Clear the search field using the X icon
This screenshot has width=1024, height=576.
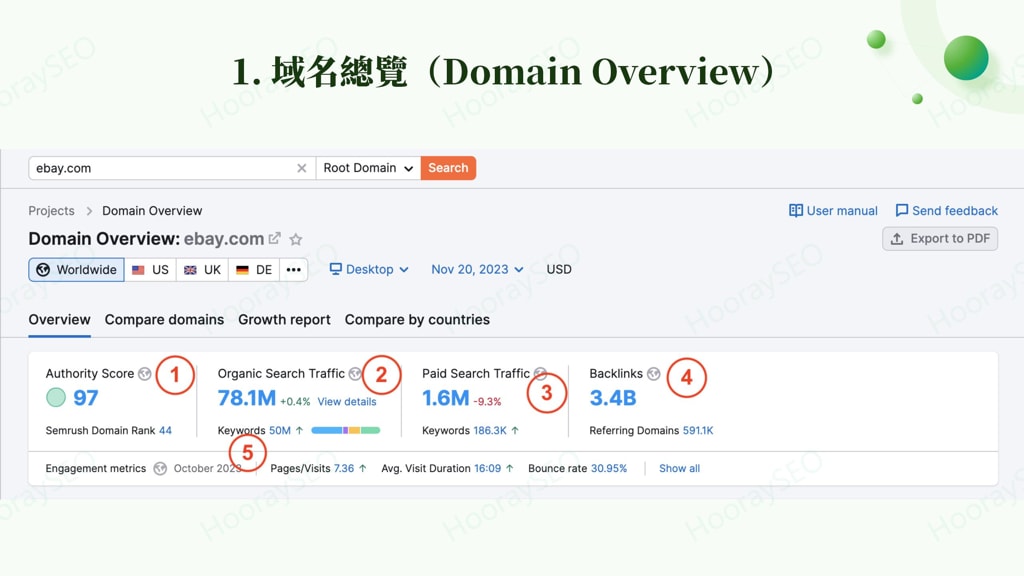pyautogui.click(x=302, y=168)
